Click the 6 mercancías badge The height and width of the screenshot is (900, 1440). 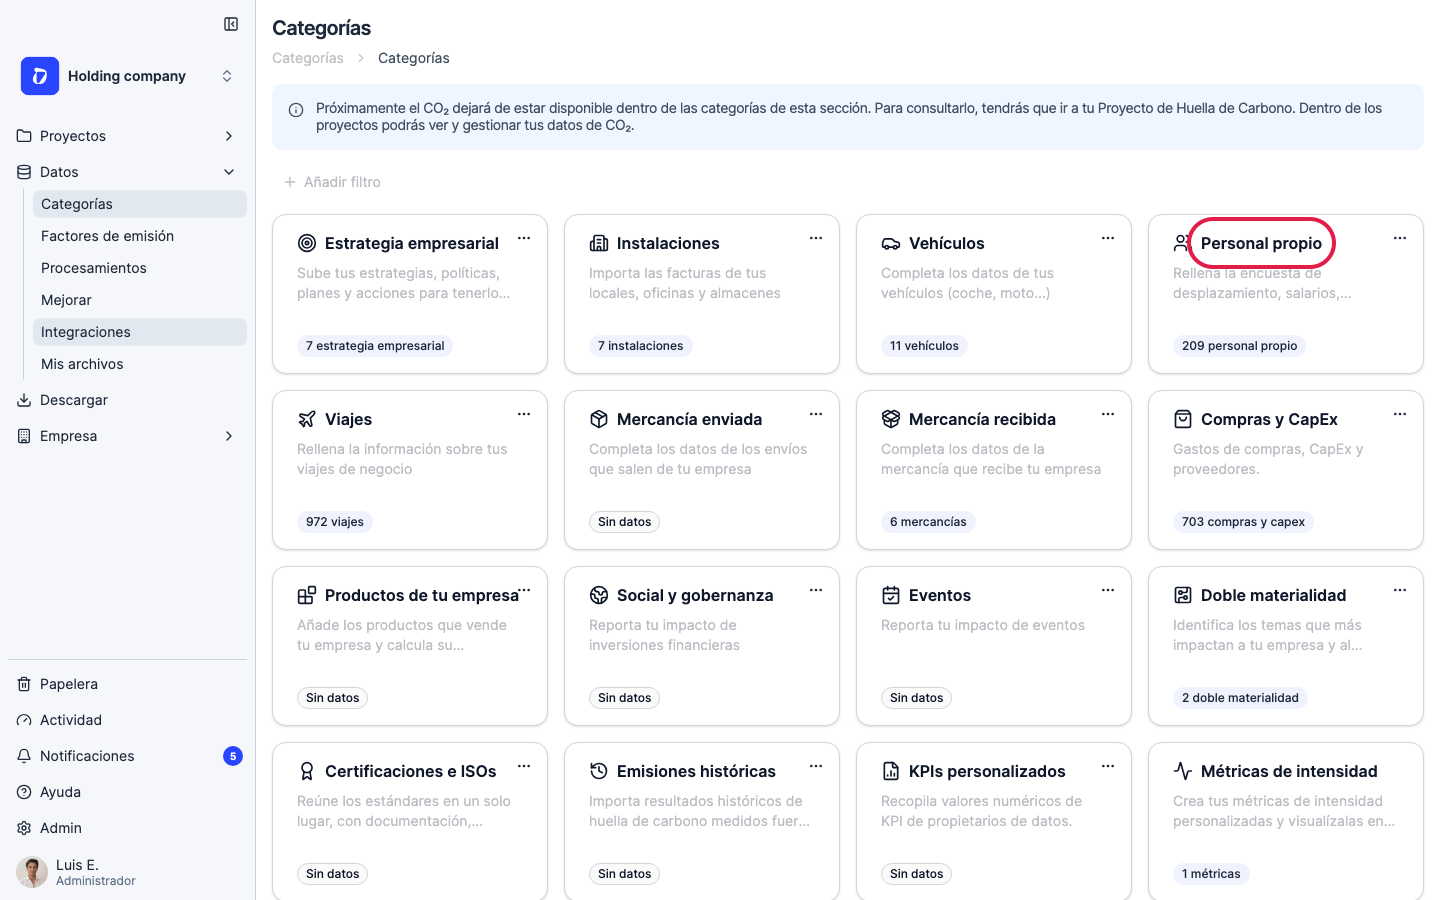tap(928, 522)
